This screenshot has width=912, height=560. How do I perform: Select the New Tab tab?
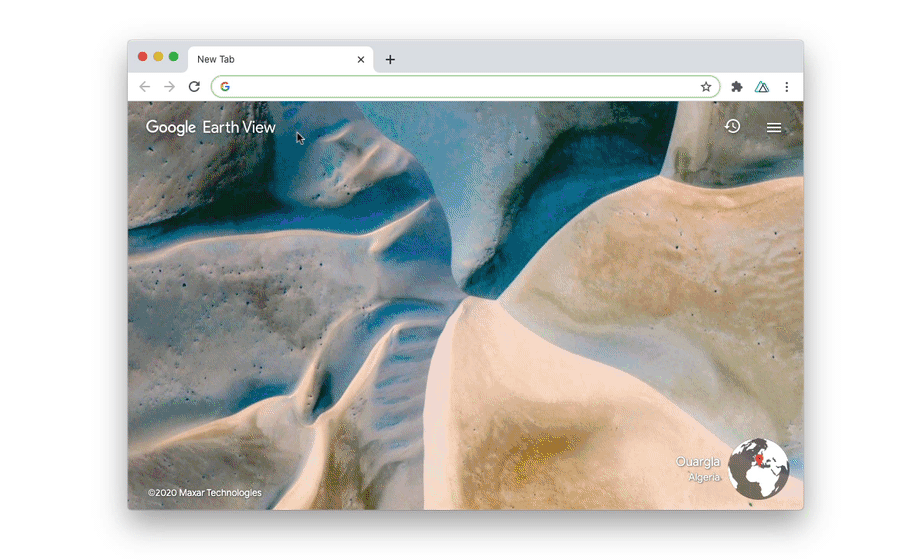pyautogui.click(x=280, y=59)
